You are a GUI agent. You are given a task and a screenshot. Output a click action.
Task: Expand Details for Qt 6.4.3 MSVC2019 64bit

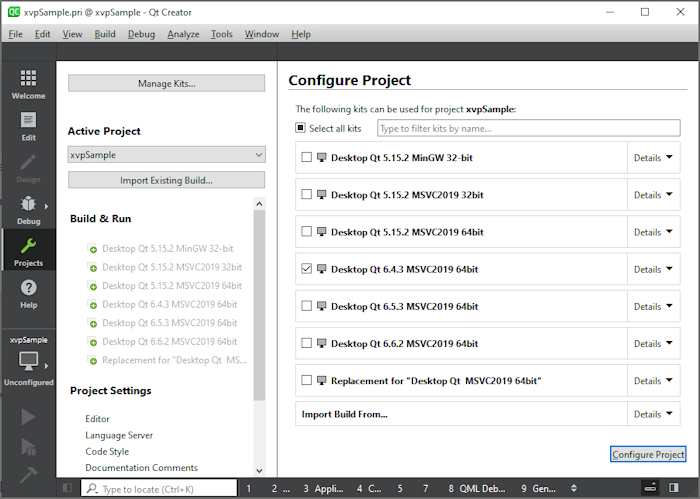click(x=653, y=269)
